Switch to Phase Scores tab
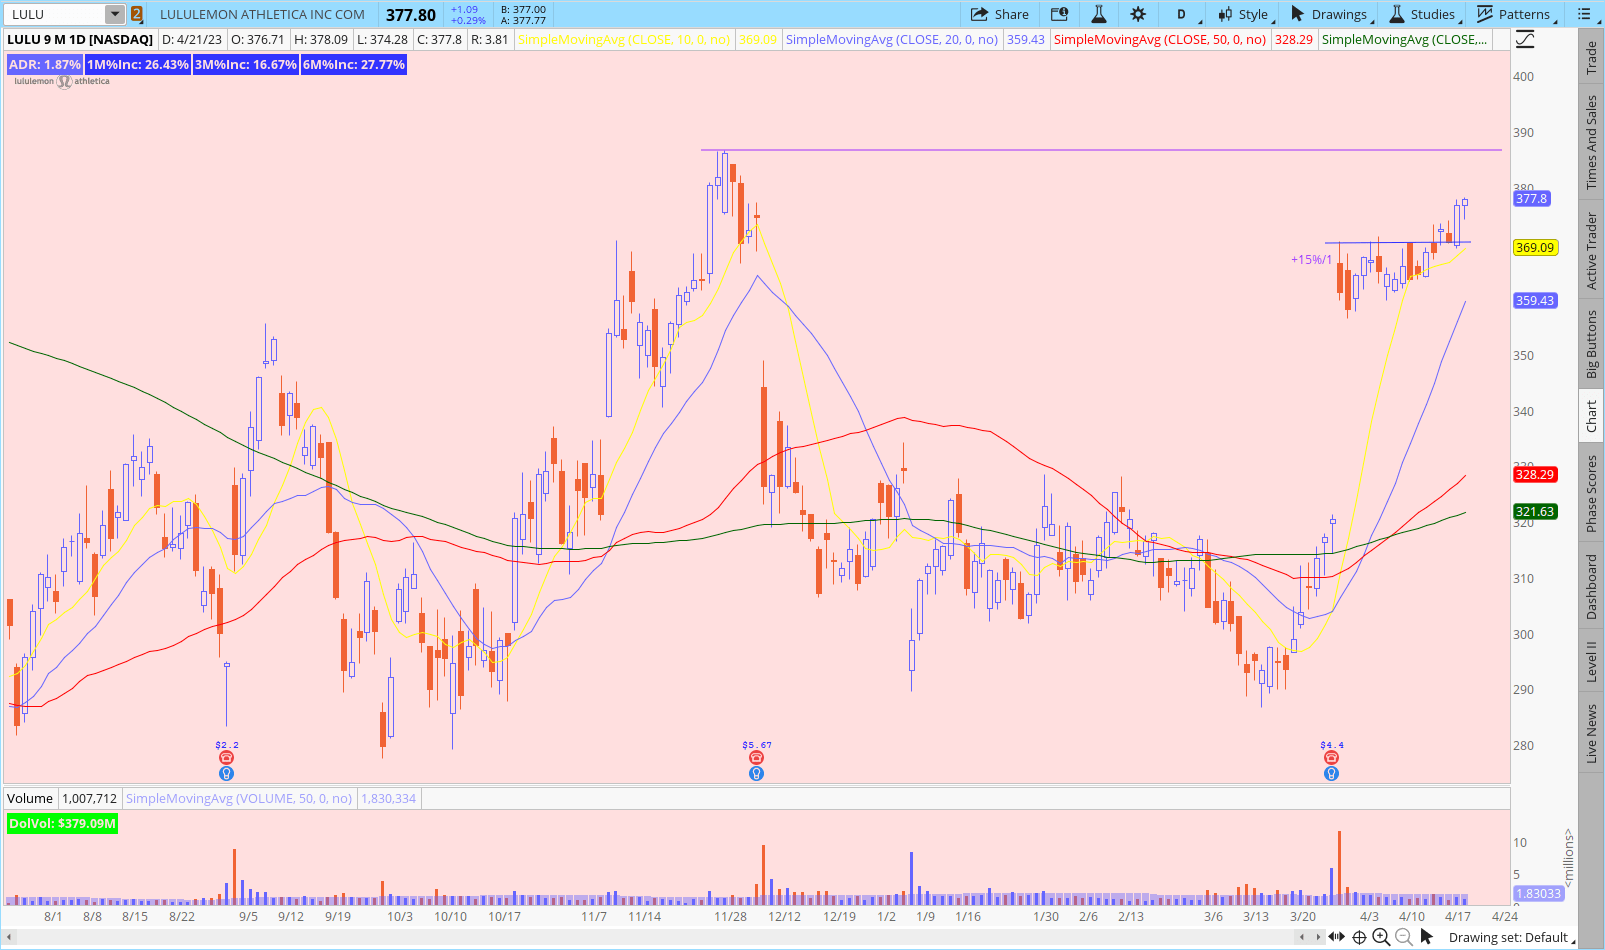The height and width of the screenshot is (950, 1605). point(1591,493)
